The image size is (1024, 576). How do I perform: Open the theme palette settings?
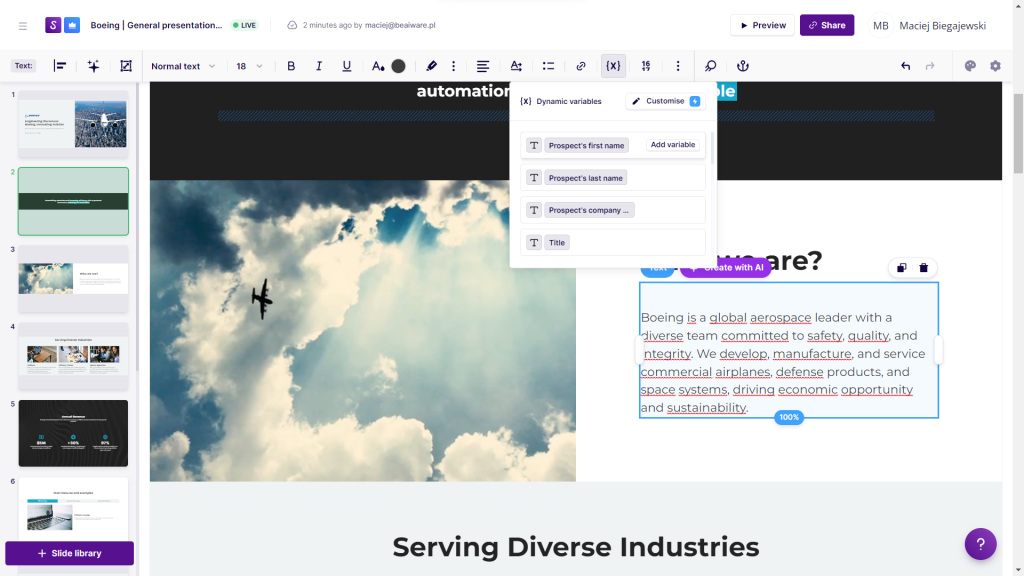[969, 66]
